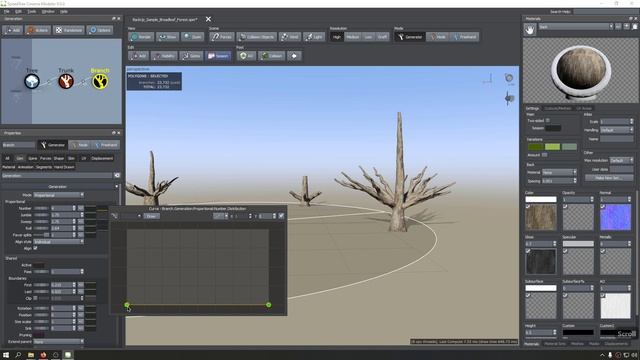
Task: Collapse the Generation section header arrow
Action: pyautogui.click(x=117, y=187)
